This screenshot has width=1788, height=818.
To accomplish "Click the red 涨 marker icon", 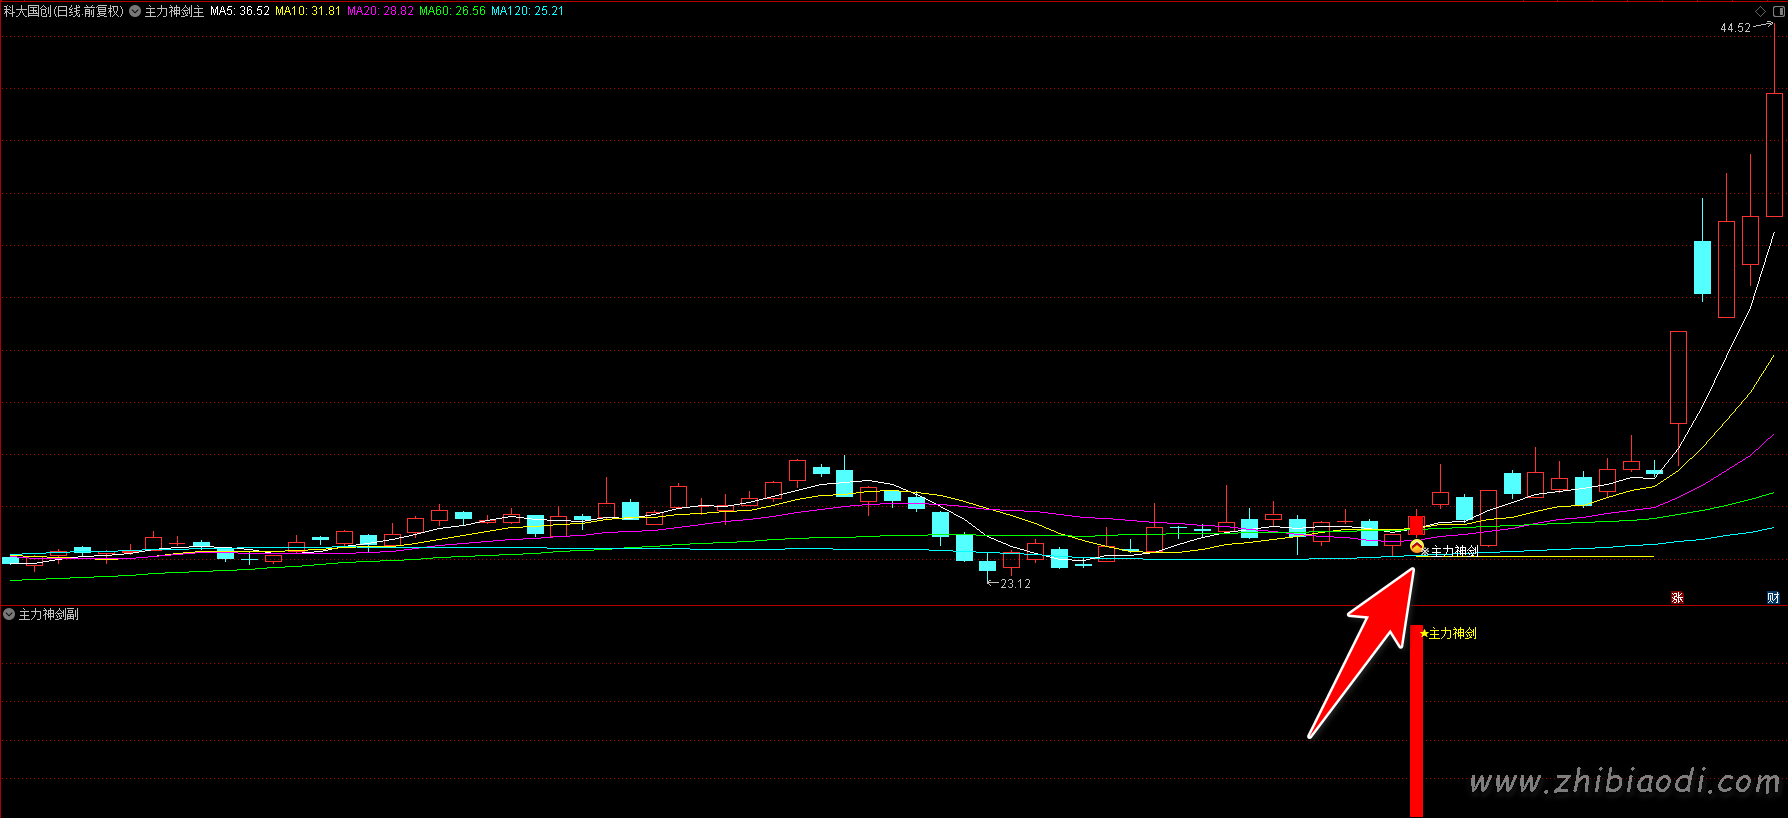I will (x=1677, y=598).
